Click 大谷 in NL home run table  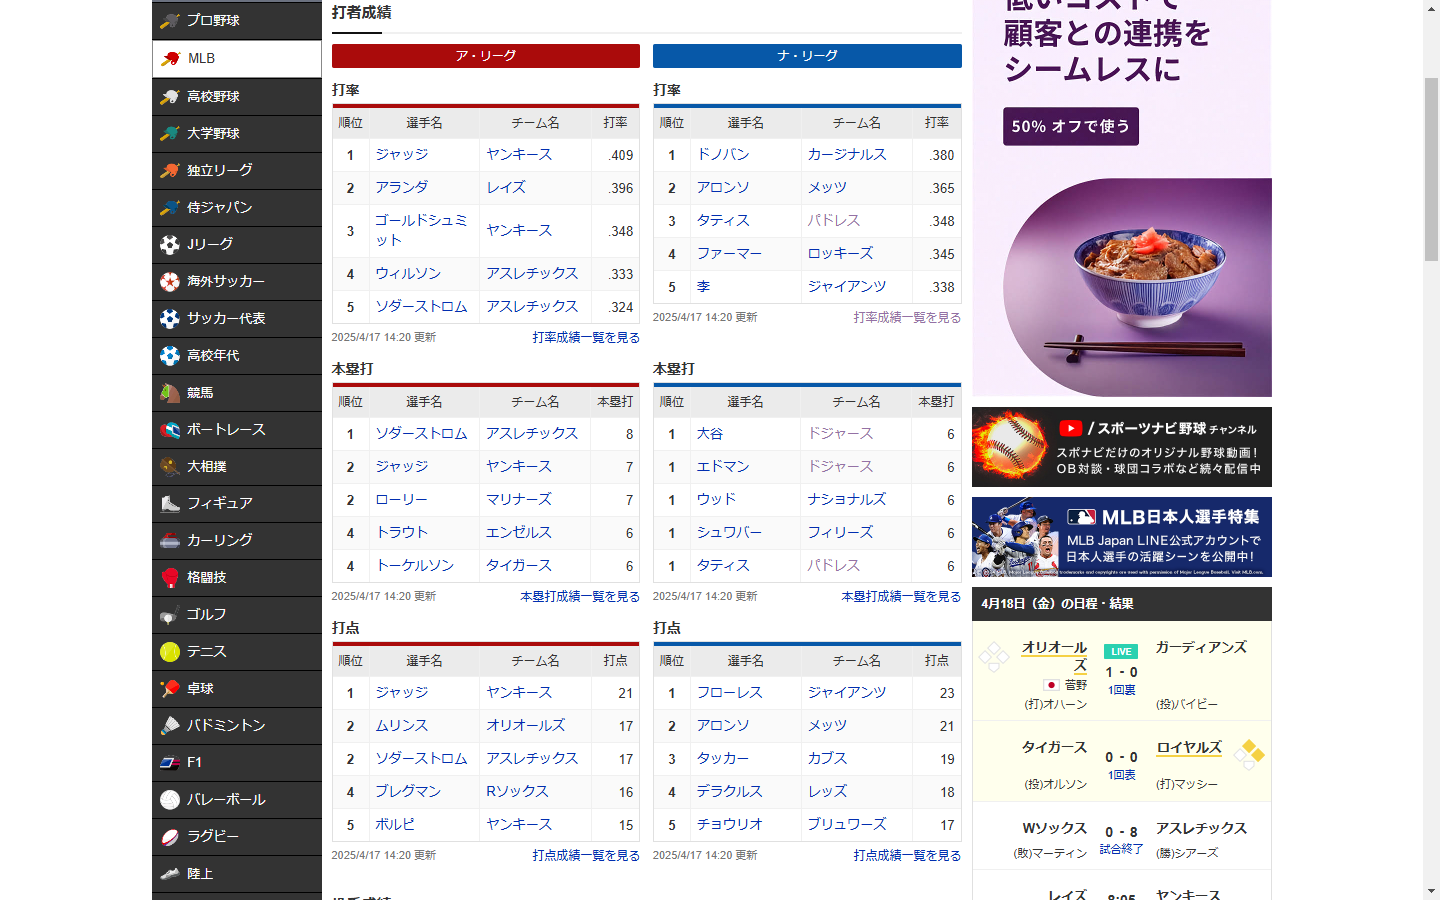pyautogui.click(x=710, y=433)
